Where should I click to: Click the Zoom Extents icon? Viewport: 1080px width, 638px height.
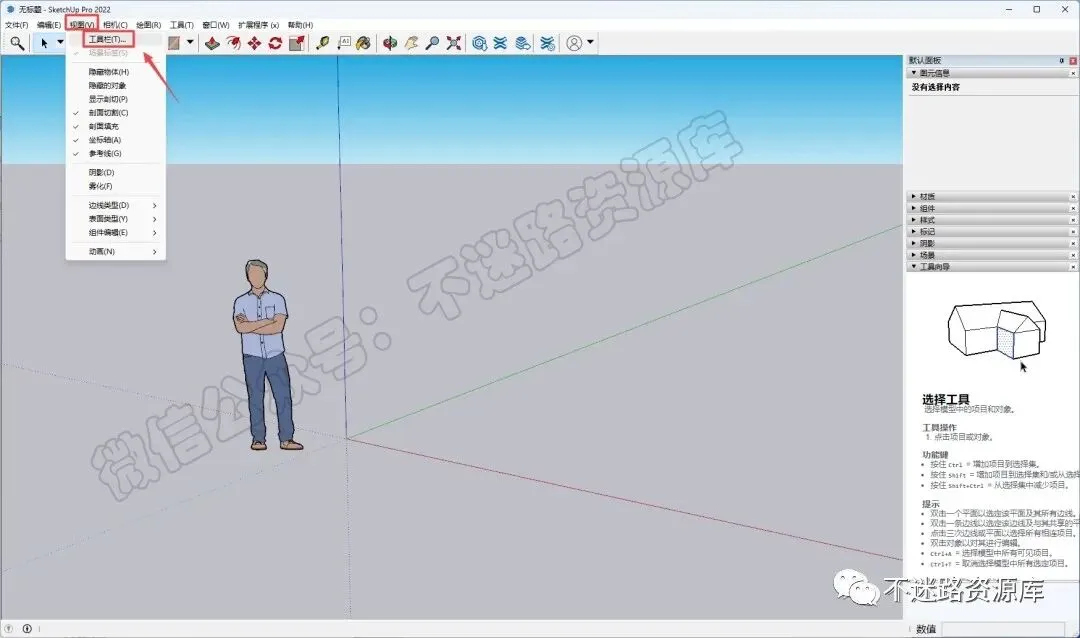454,43
